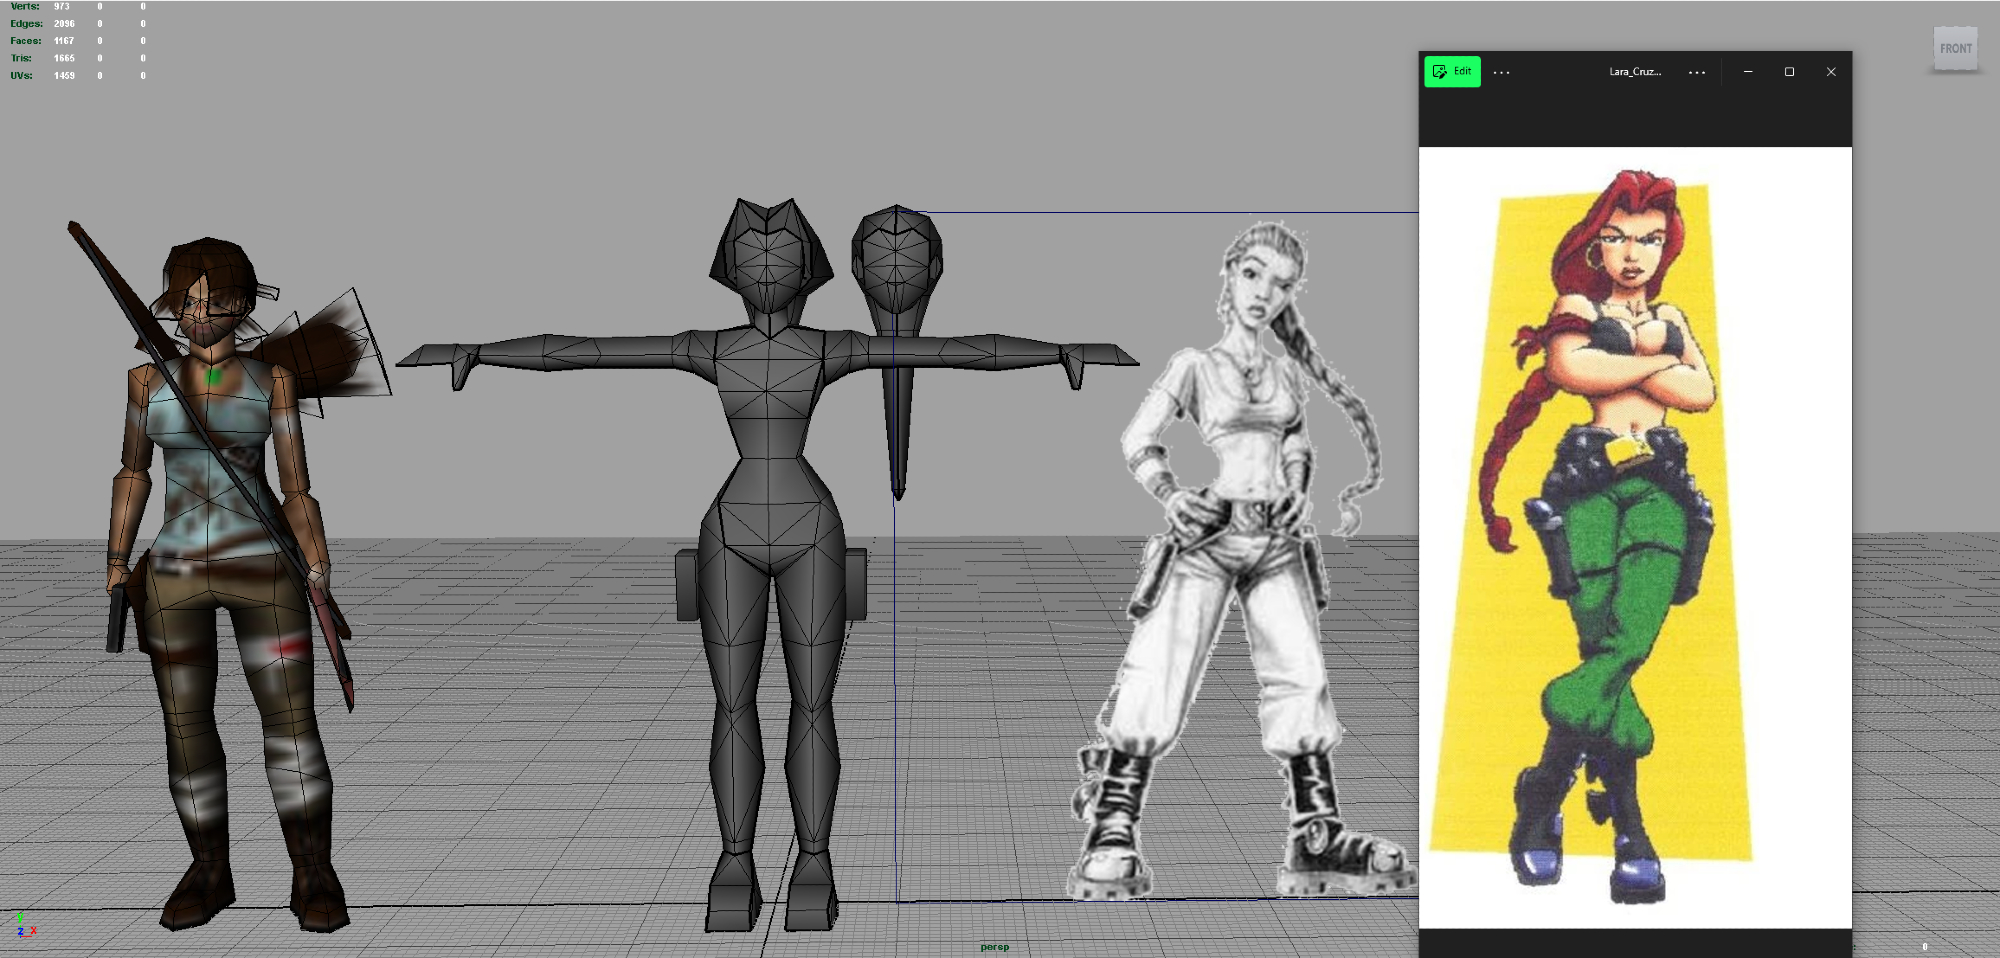Select the holster on the gray mesh's left hip

pyautogui.click(x=686, y=585)
